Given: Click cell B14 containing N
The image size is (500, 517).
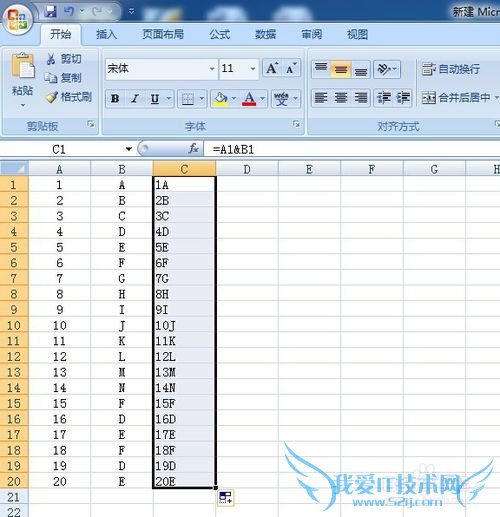Looking at the screenshot, I should point(122,388).
